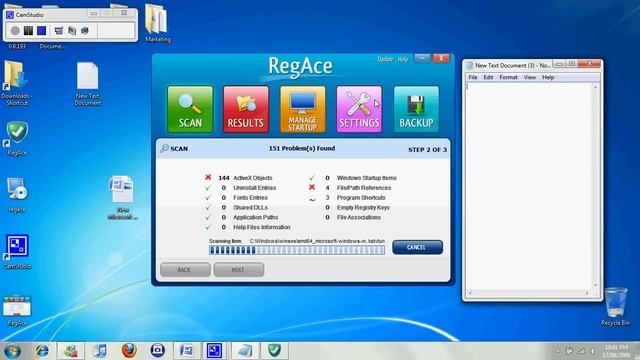Click the NEXT button in RegAce
This screenshot has width=640, height=360.
tap(238, 270)
